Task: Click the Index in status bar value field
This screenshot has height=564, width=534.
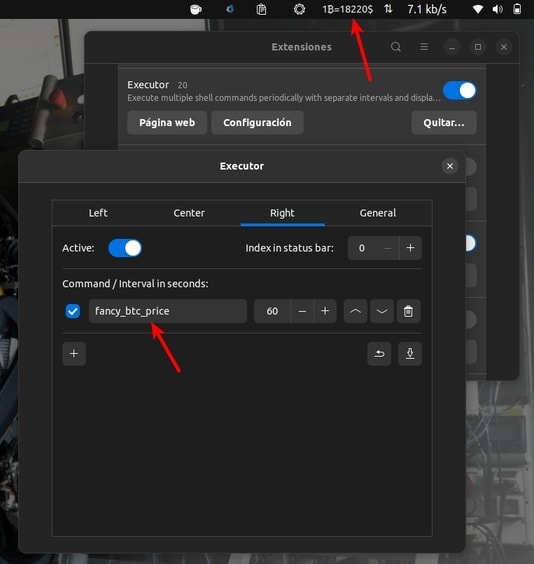Action: 362,248
